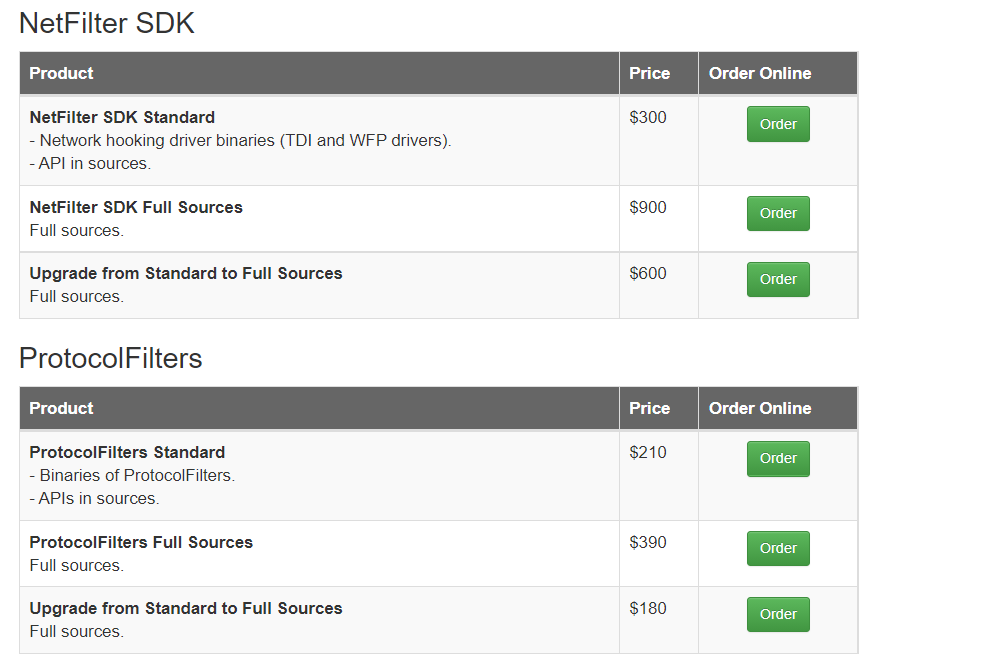Image resolution: width=988 pixels, height=667 pixels.
Task: Click the ProtocolFilters Full Sources product name
Action: 141,542
